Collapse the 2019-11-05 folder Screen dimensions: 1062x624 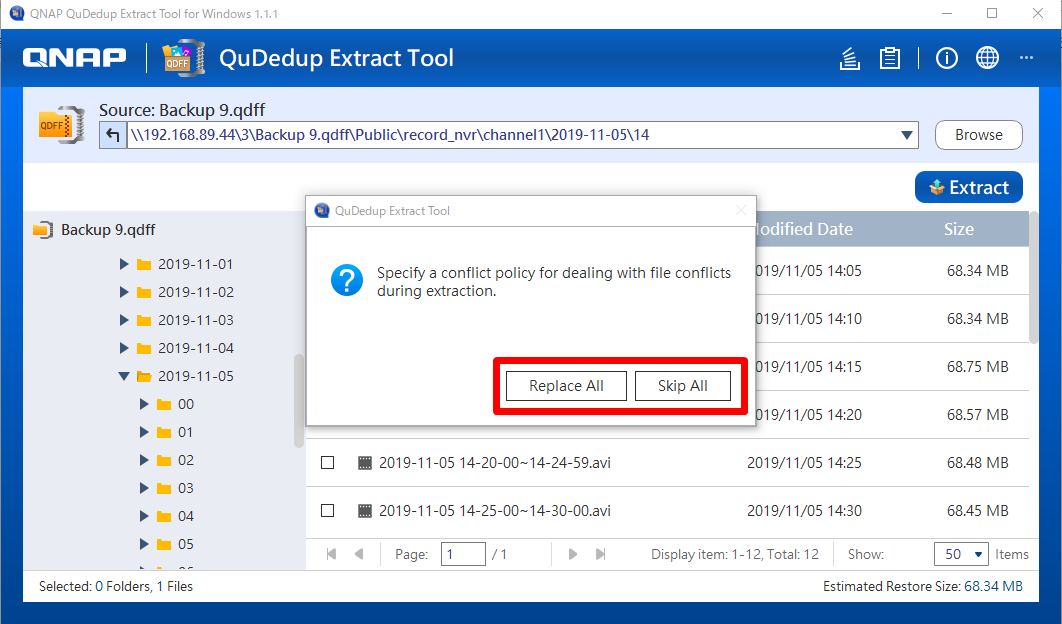click(x=124, y=376)
